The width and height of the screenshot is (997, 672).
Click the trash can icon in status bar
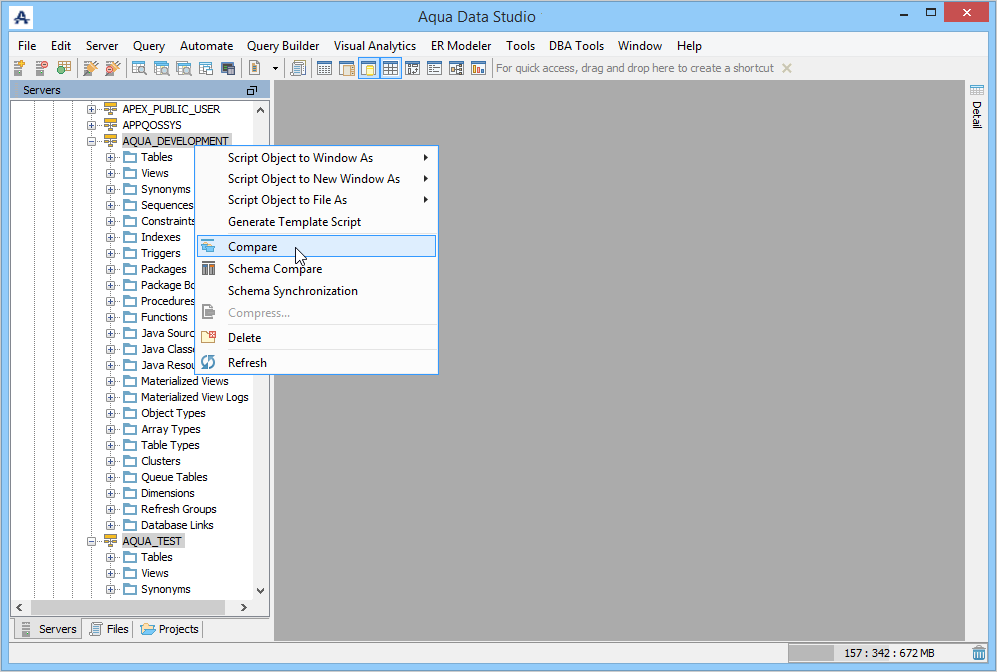tap(979, 653)
